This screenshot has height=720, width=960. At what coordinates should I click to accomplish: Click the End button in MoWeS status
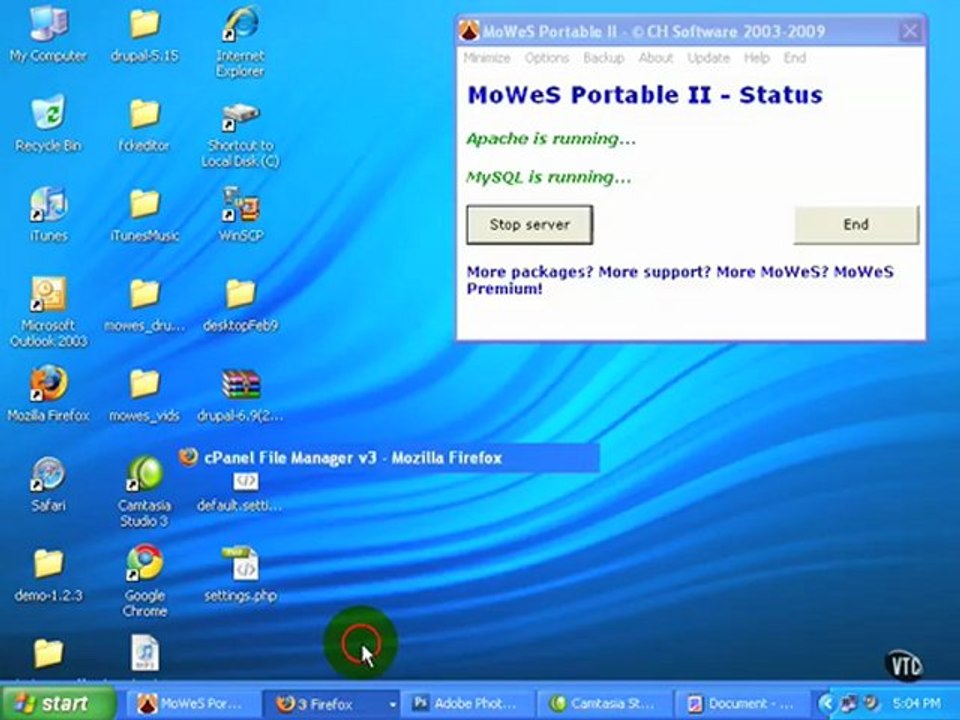(856, 225)
